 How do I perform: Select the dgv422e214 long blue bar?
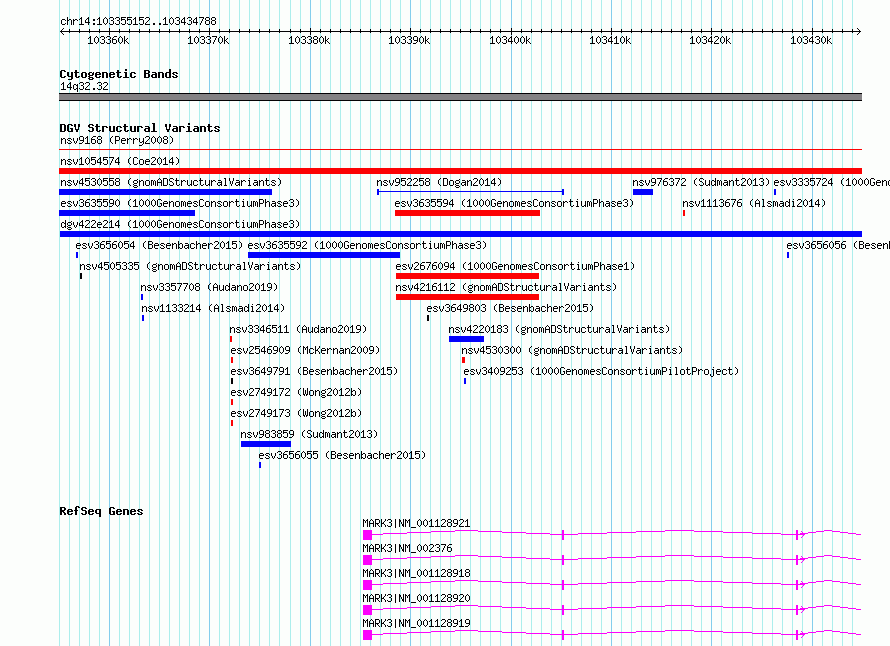tap(460, 234)
